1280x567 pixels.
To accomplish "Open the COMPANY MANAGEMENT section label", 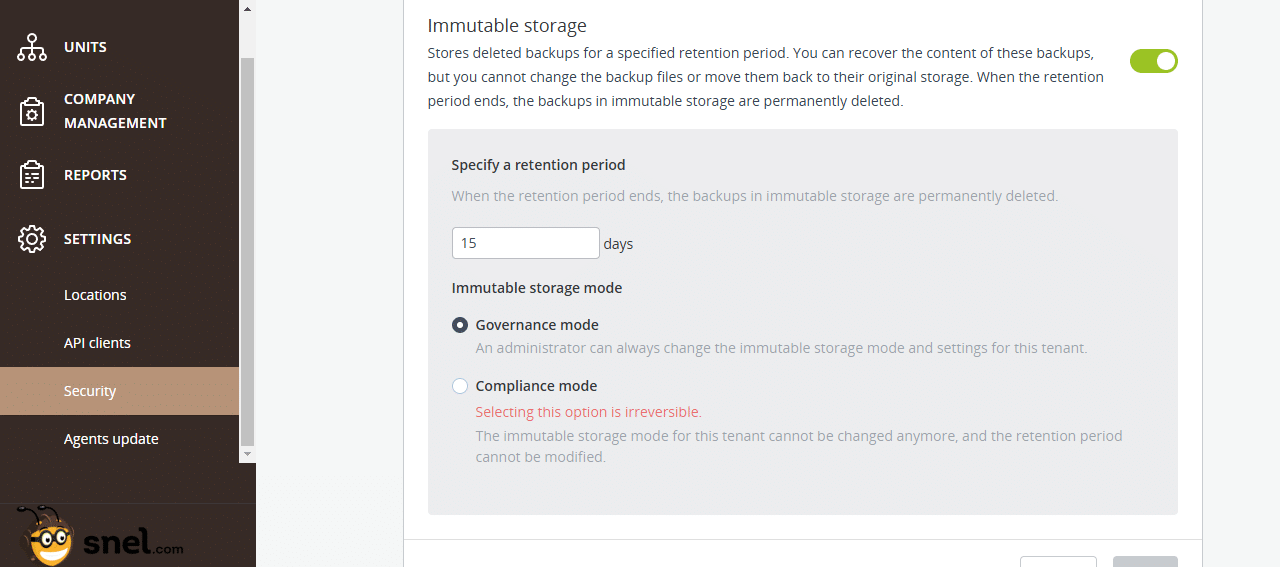I will tap(115, 111).
